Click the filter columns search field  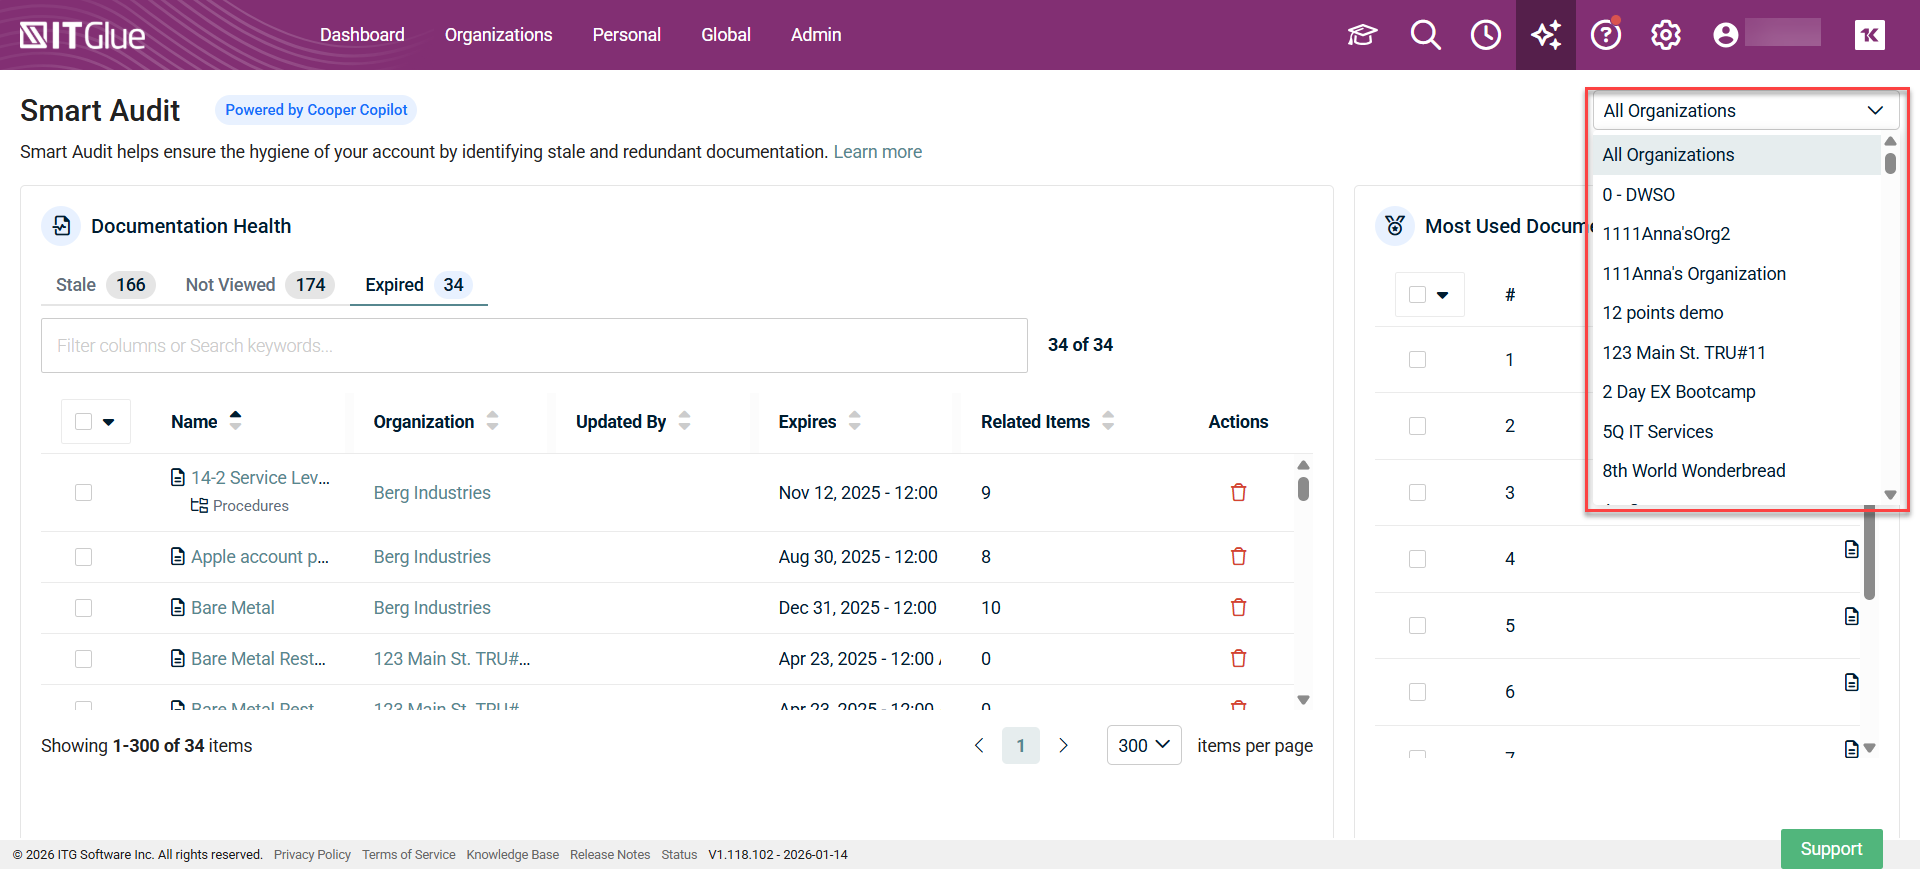534,346
